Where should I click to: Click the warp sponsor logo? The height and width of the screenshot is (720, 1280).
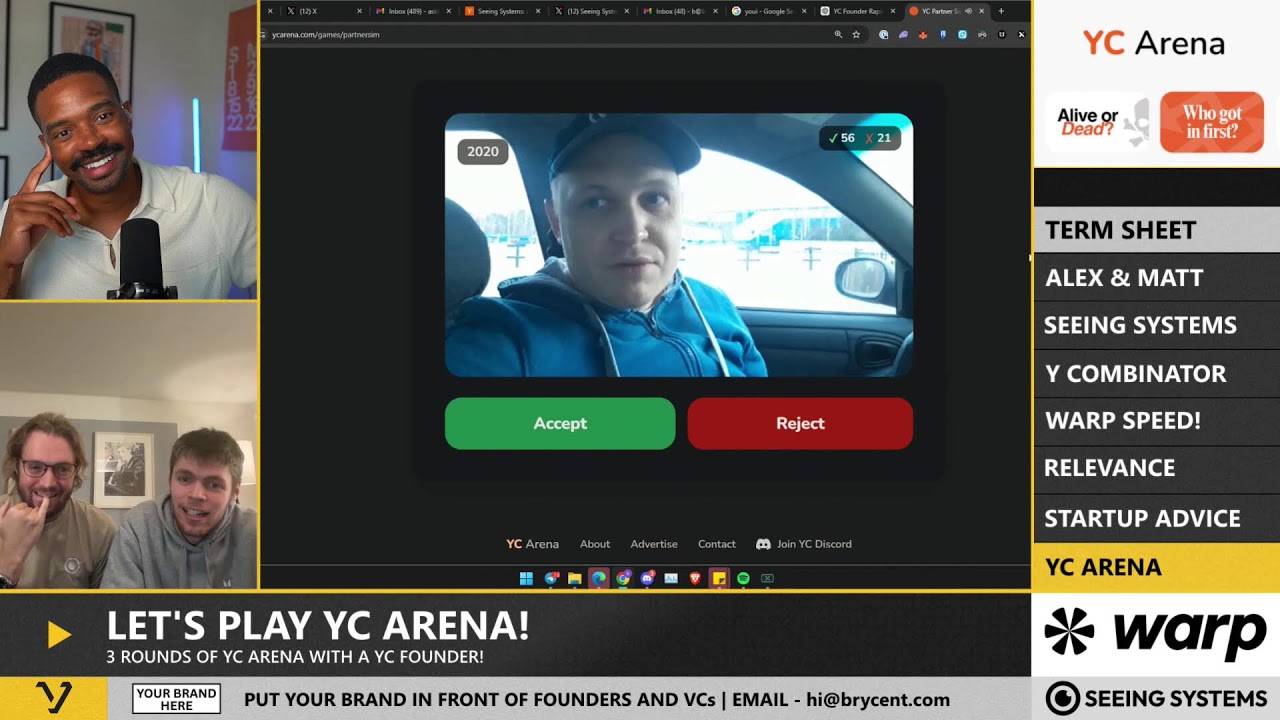[x=1156, y=634]
